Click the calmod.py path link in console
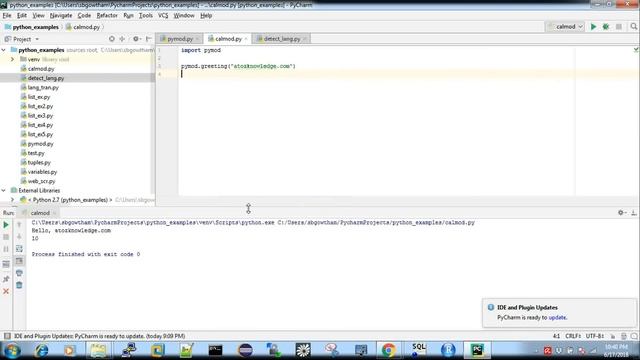 (376, 222)
